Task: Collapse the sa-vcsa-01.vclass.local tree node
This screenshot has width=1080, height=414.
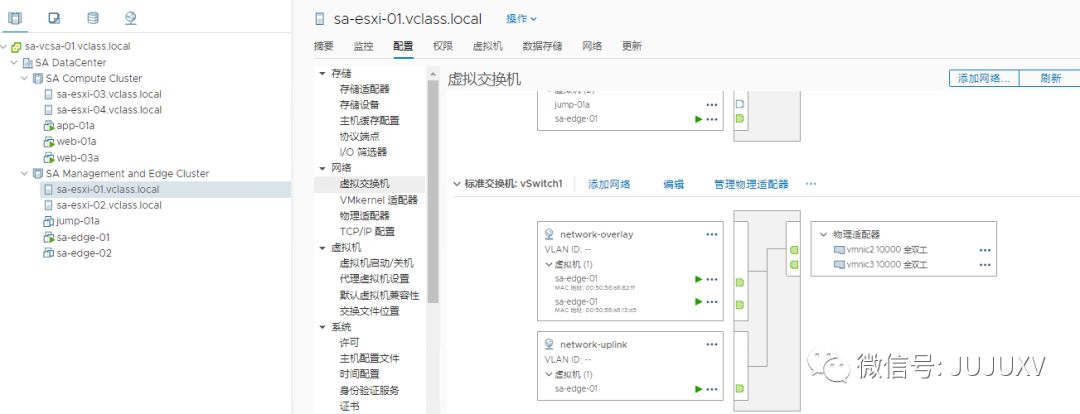Action: point(4,47)
